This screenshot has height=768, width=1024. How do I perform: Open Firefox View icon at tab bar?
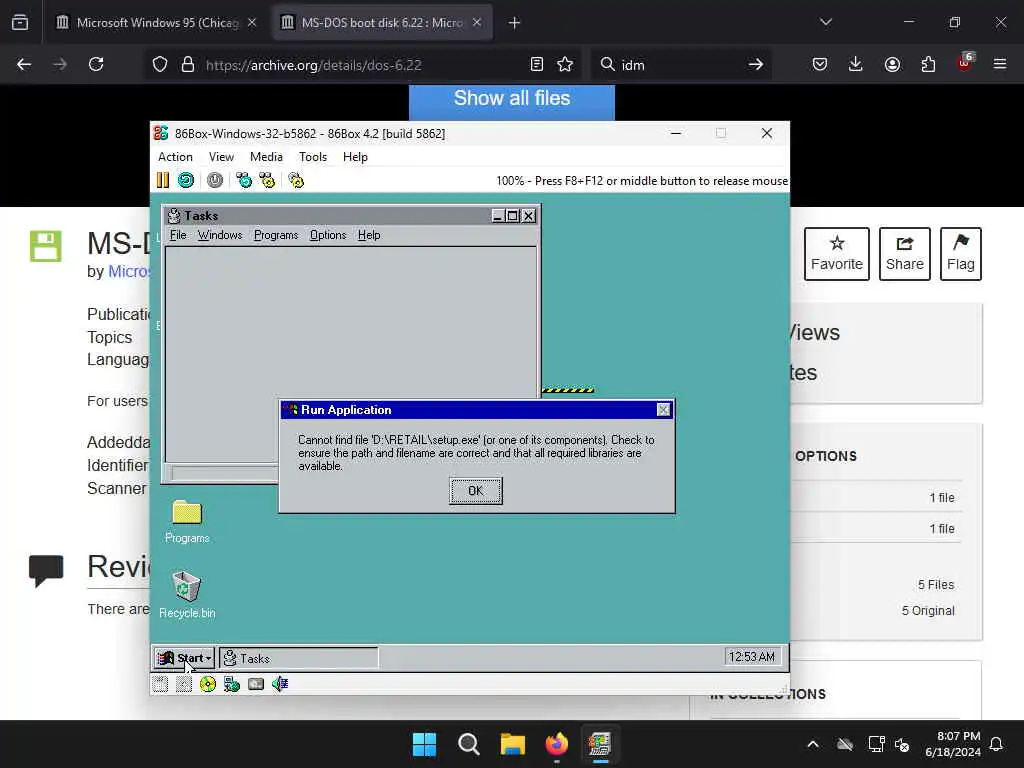(20, 23)
